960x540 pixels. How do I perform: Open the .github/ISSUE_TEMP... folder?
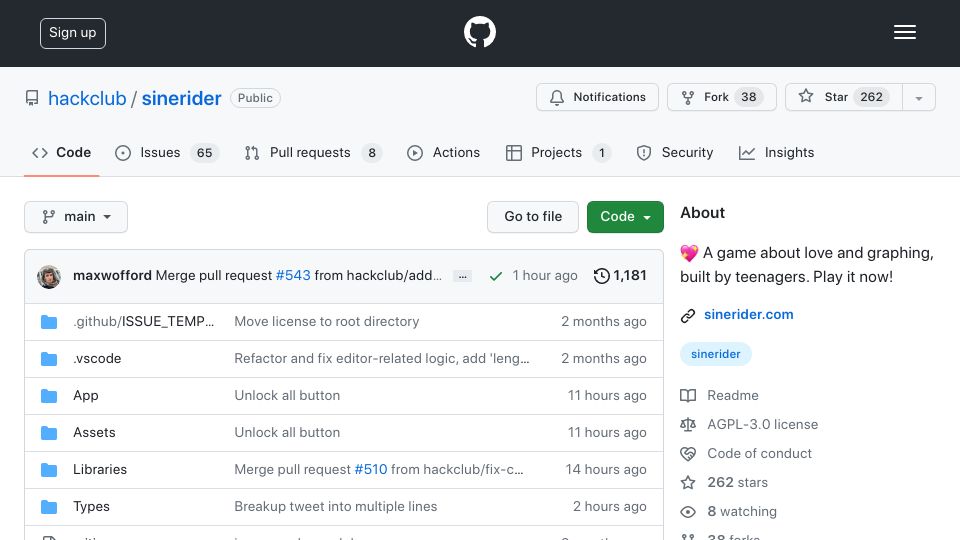click(x=143, y=321)
